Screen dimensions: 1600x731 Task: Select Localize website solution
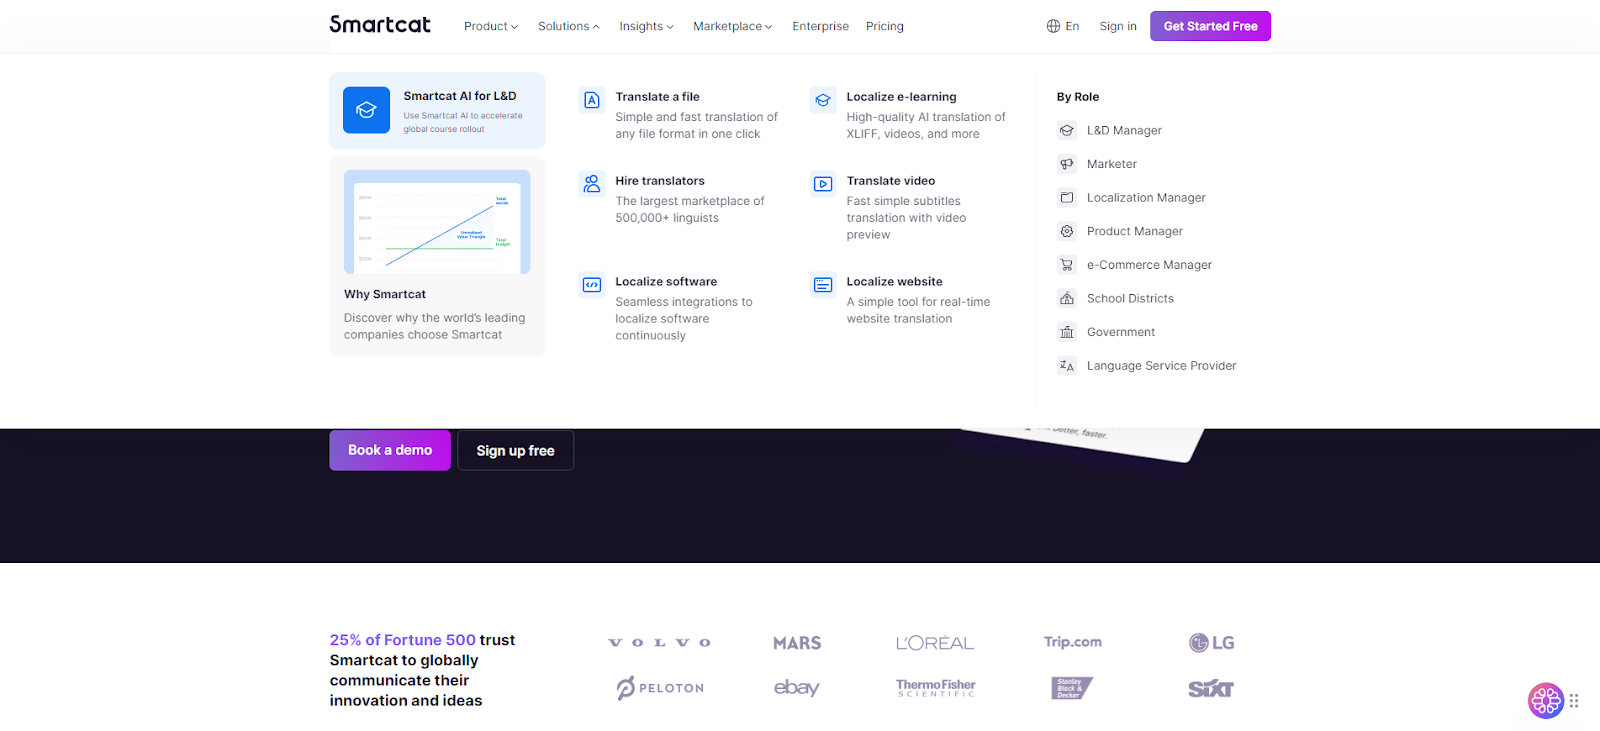point(910,300)
